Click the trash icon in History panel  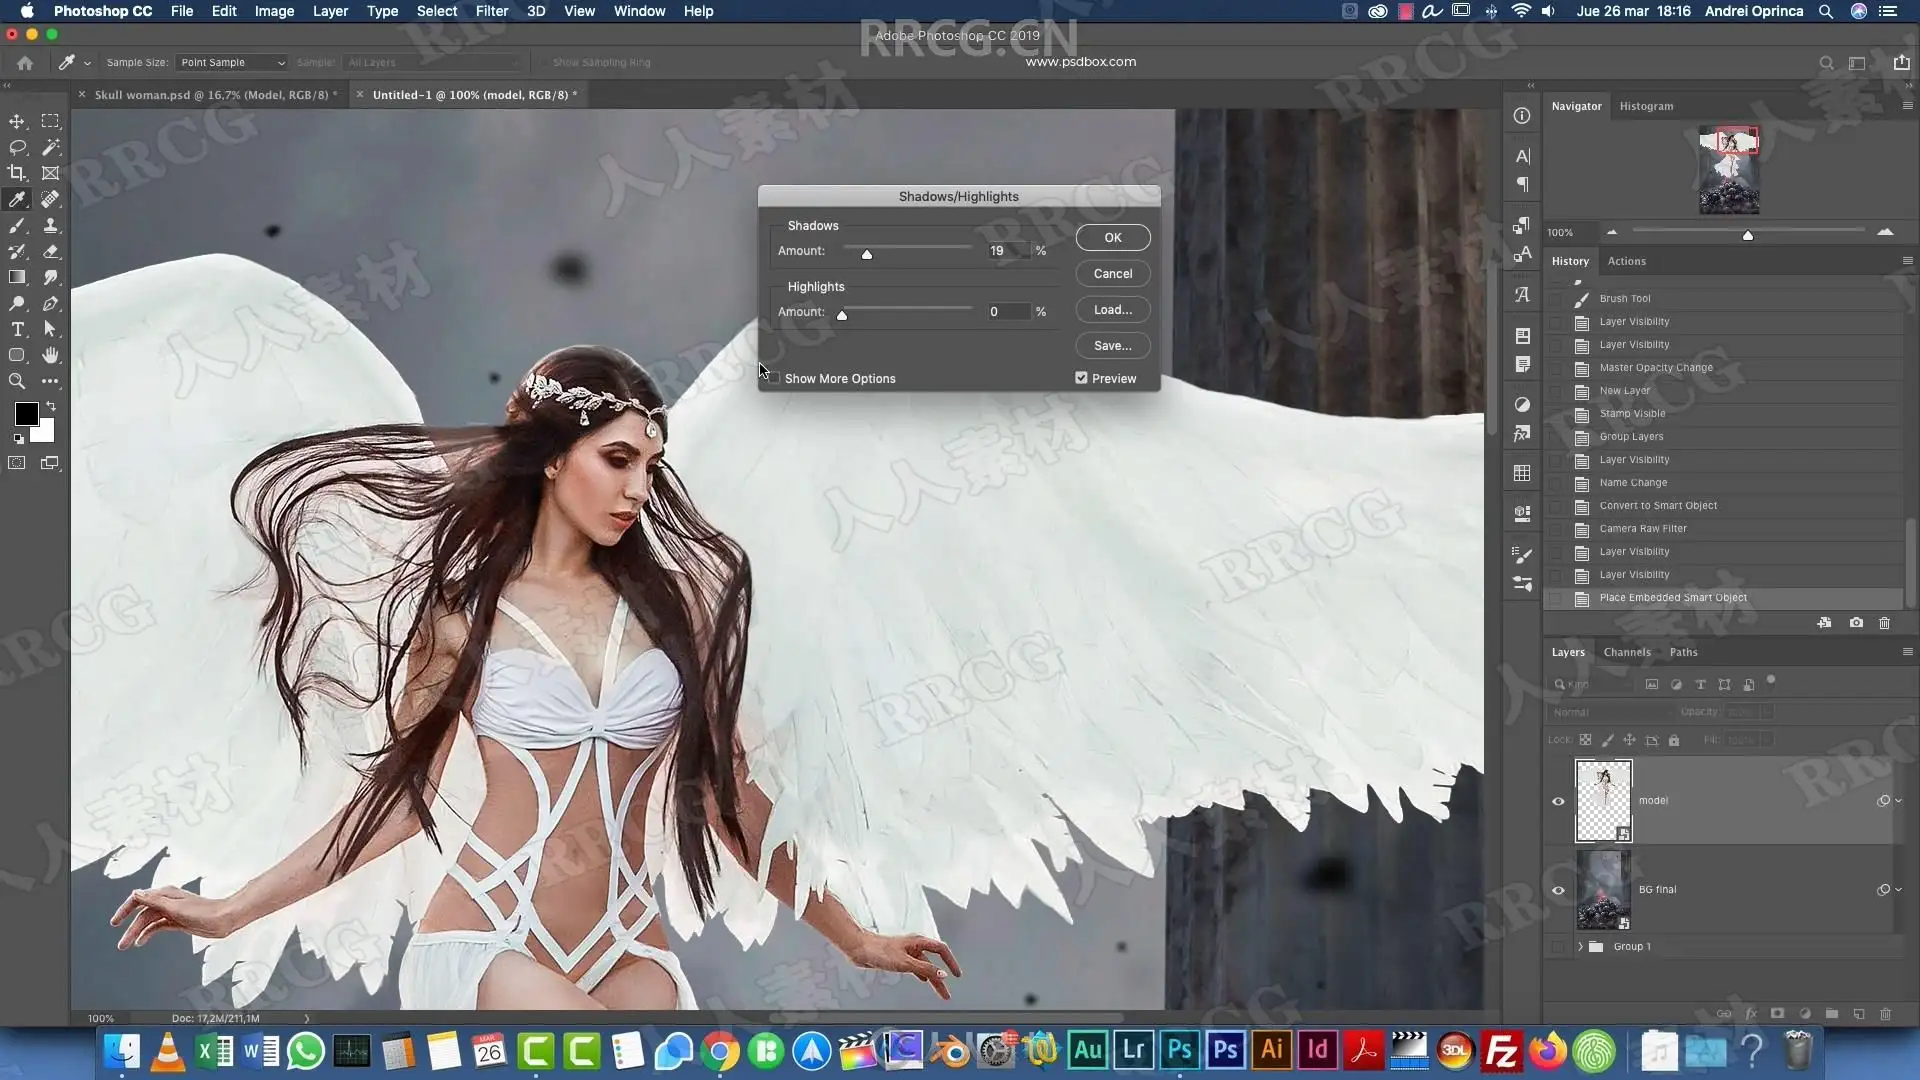pos(1884,622)
